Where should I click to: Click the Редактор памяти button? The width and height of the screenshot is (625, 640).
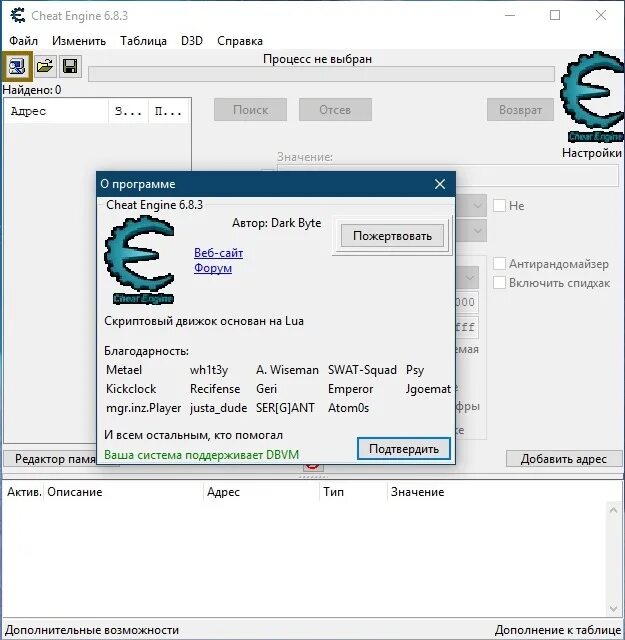(x=50, y=459)
